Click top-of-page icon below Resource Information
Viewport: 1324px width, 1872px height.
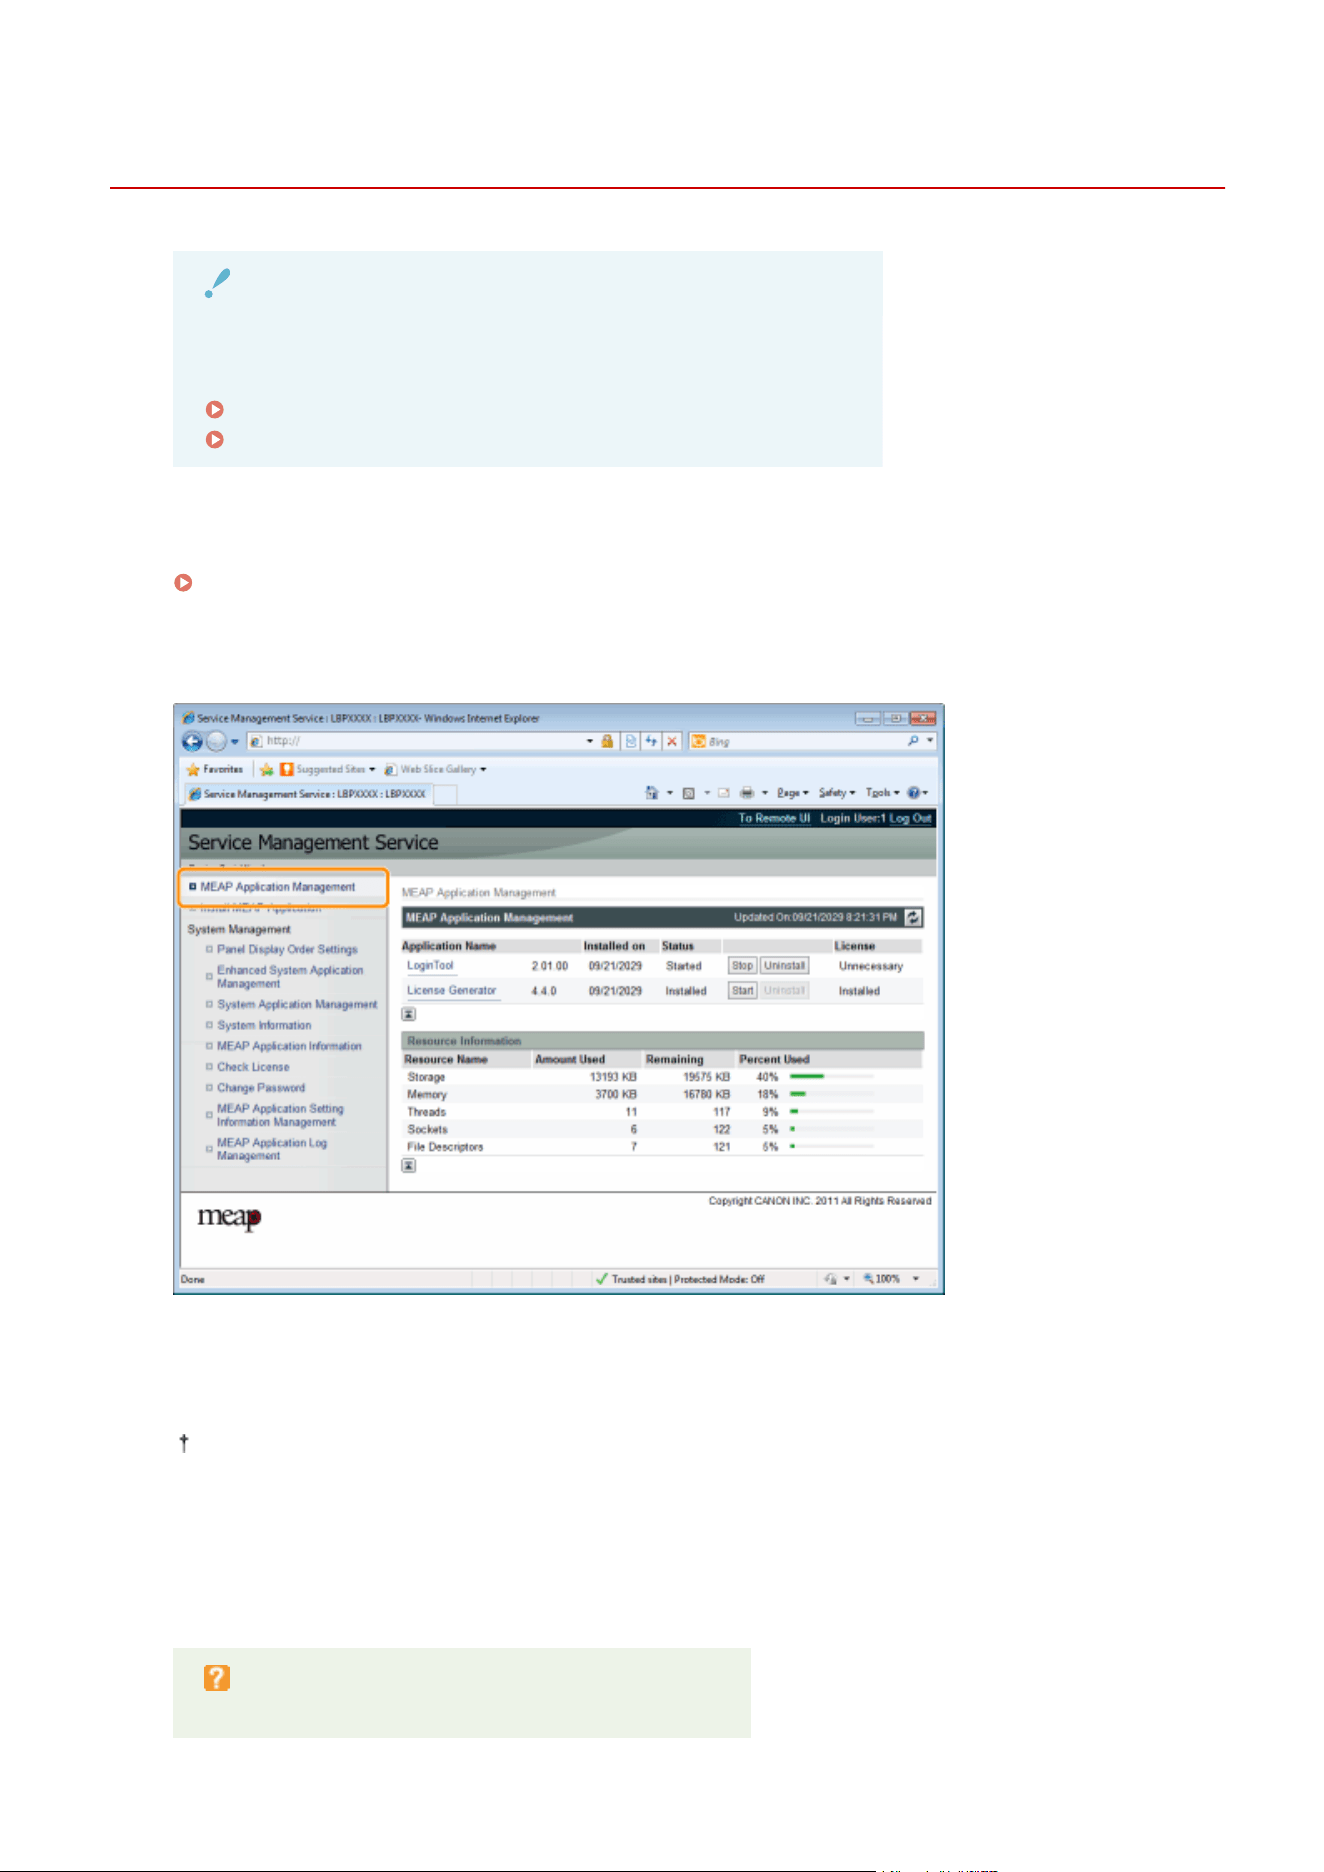tap(409, 1166)
